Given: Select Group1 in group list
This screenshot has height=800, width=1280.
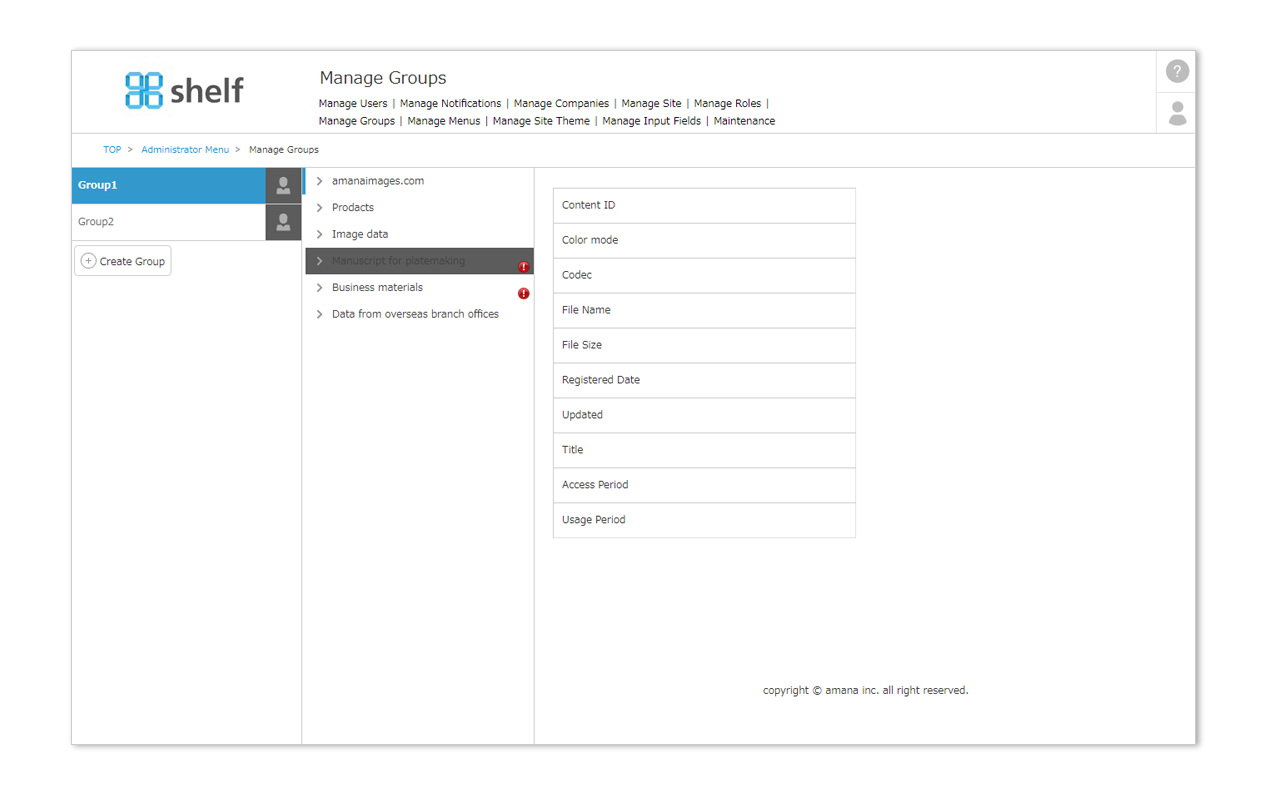Looking at the screenshot, I should [169, 185].
